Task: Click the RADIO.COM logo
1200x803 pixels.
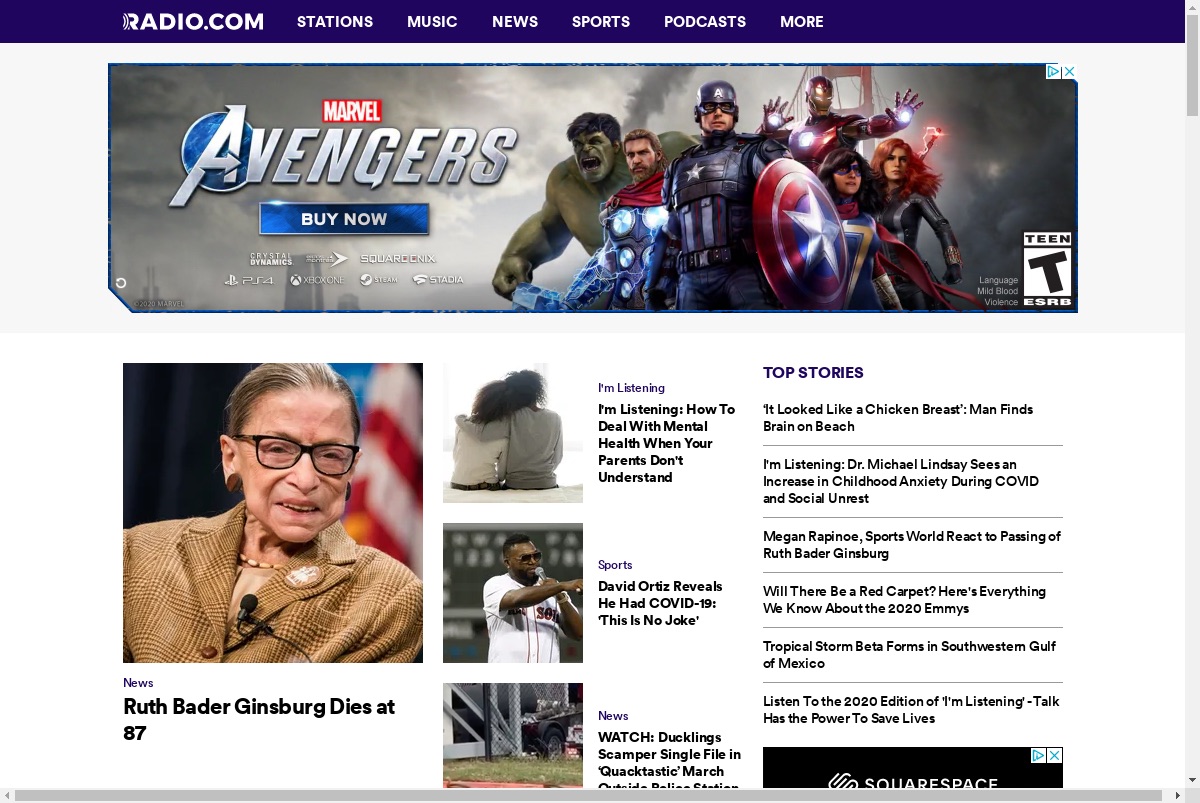Action: pos(193,21)
